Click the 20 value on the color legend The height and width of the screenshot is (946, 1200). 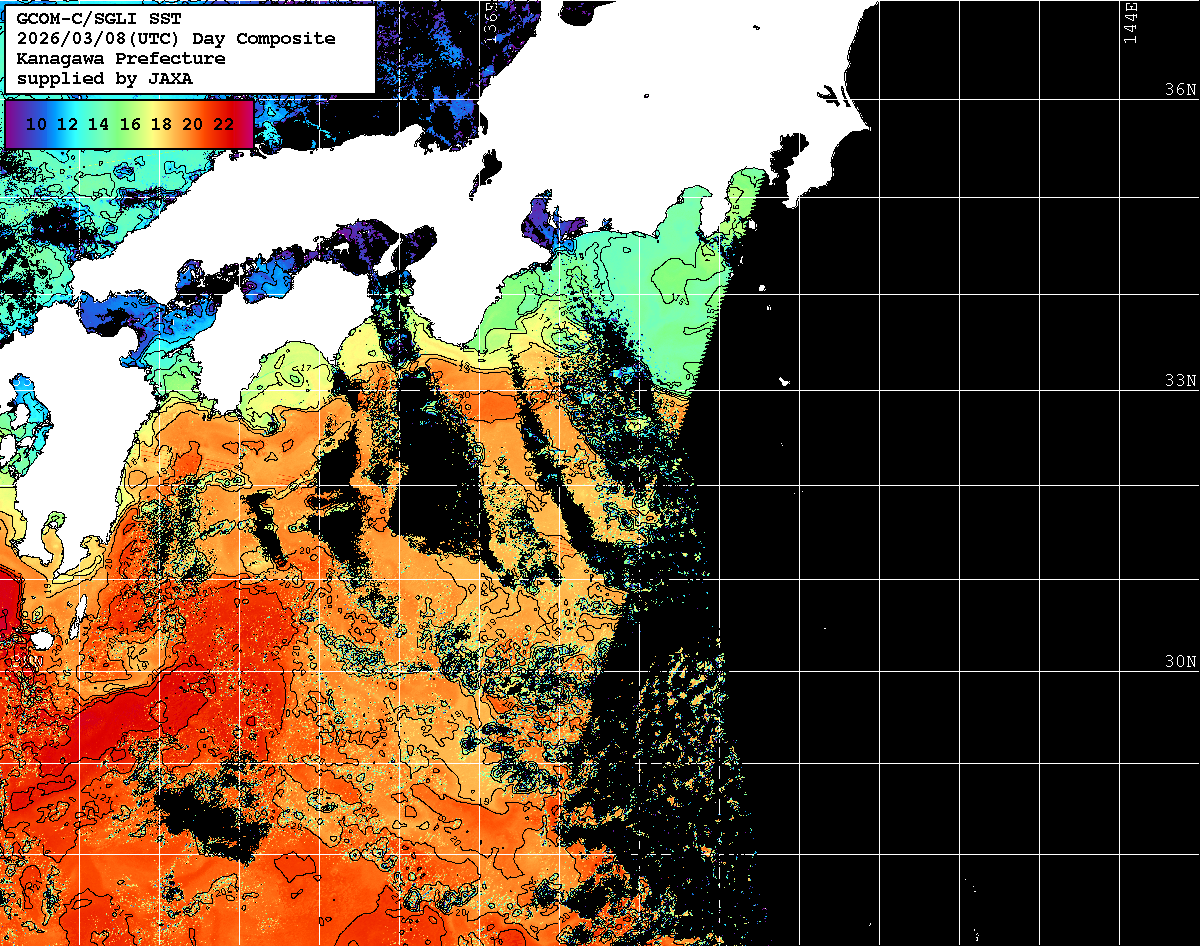(x=193, y=124)
